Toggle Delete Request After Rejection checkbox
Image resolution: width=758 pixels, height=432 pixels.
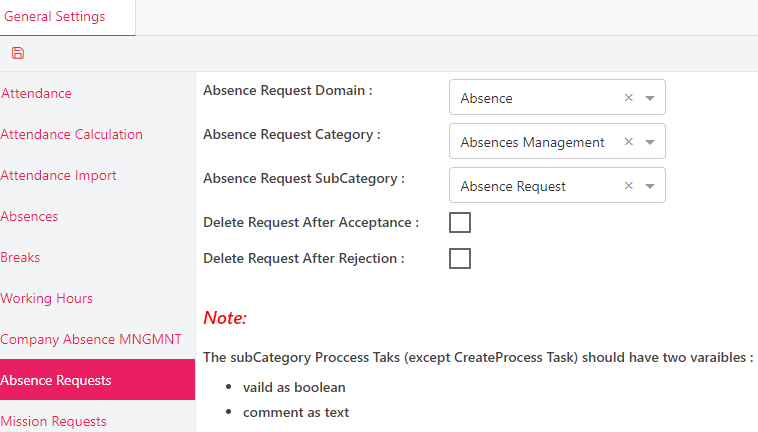pos(460,258)
